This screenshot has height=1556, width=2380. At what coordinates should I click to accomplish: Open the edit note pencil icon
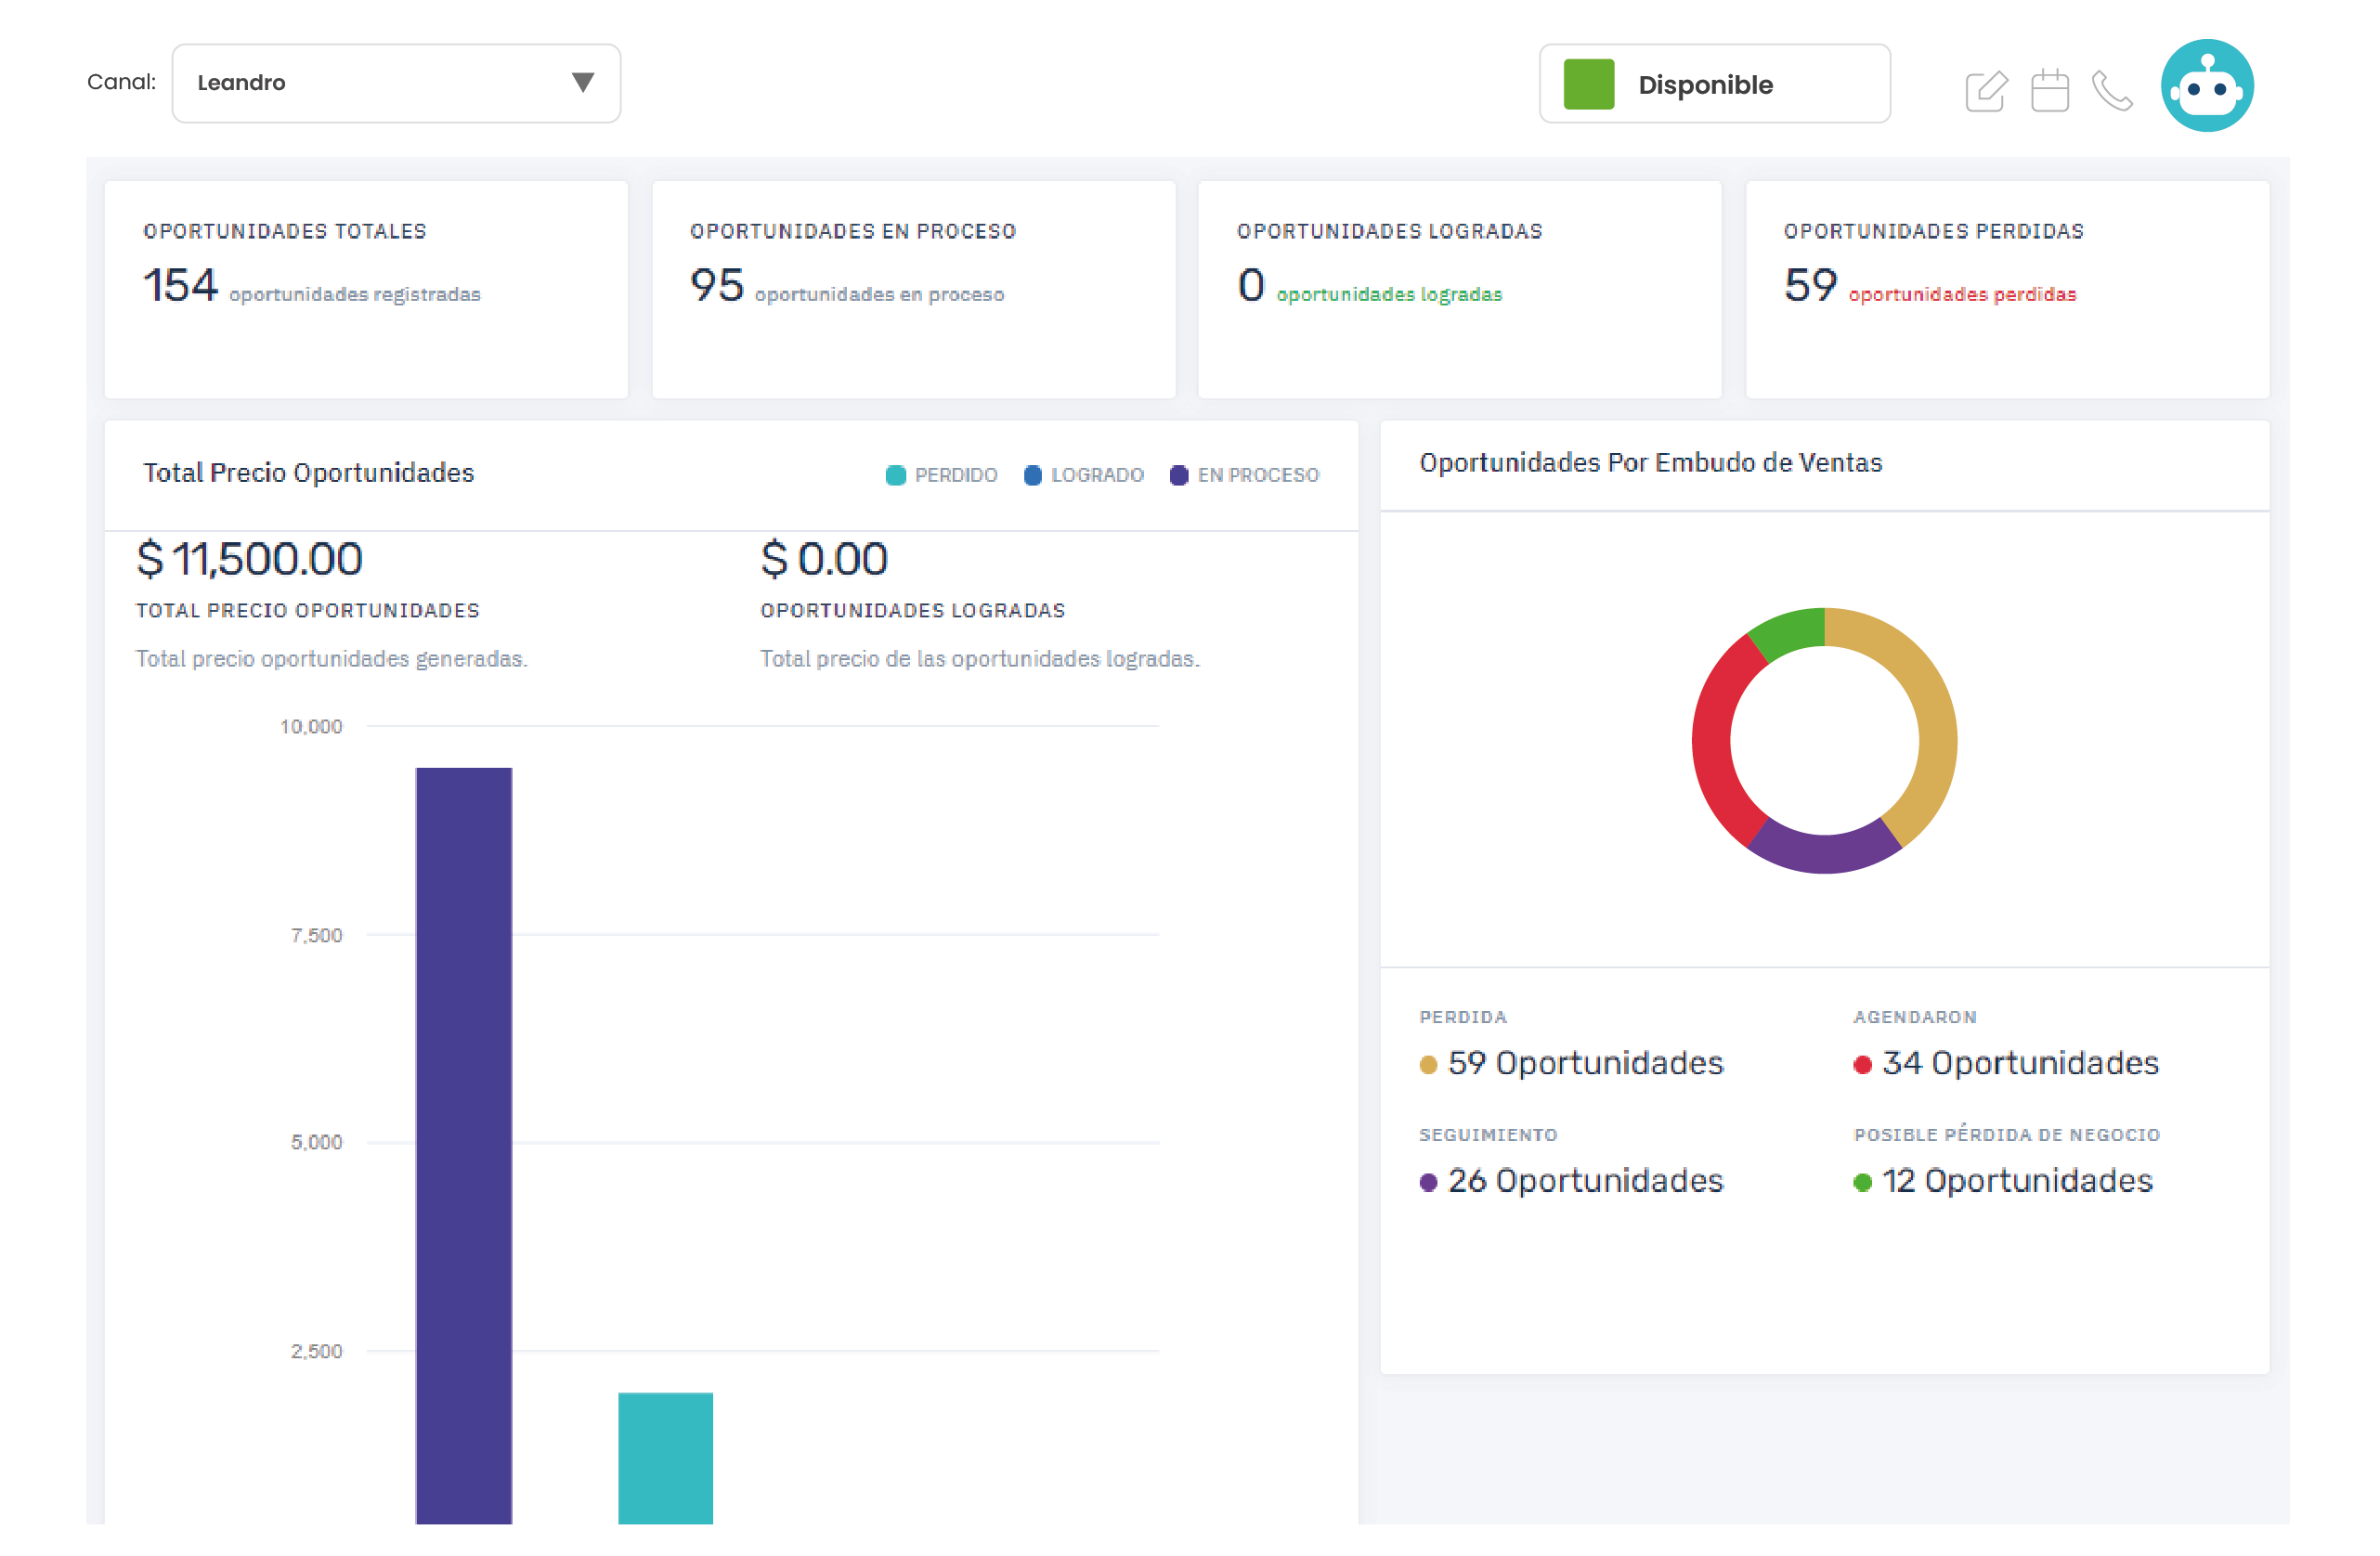click(x=1986, y=91)
